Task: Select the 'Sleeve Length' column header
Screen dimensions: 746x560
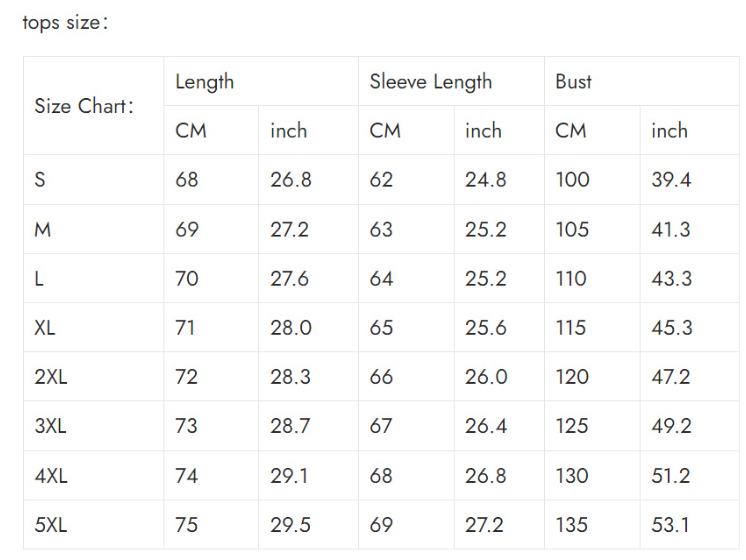Action: (x=430, y=82)
